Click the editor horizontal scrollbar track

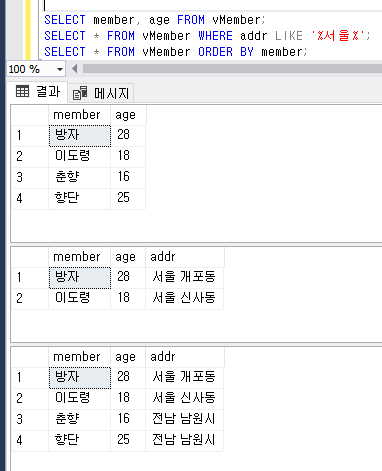[232, 69]
